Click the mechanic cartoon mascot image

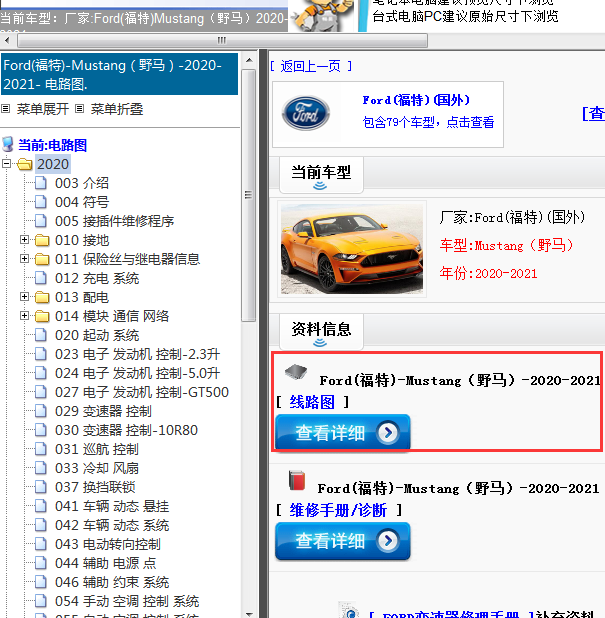[321, 16]
